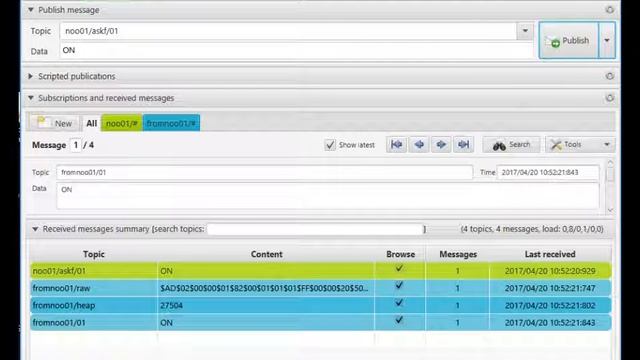Click the Publish button

click(569, 40)
